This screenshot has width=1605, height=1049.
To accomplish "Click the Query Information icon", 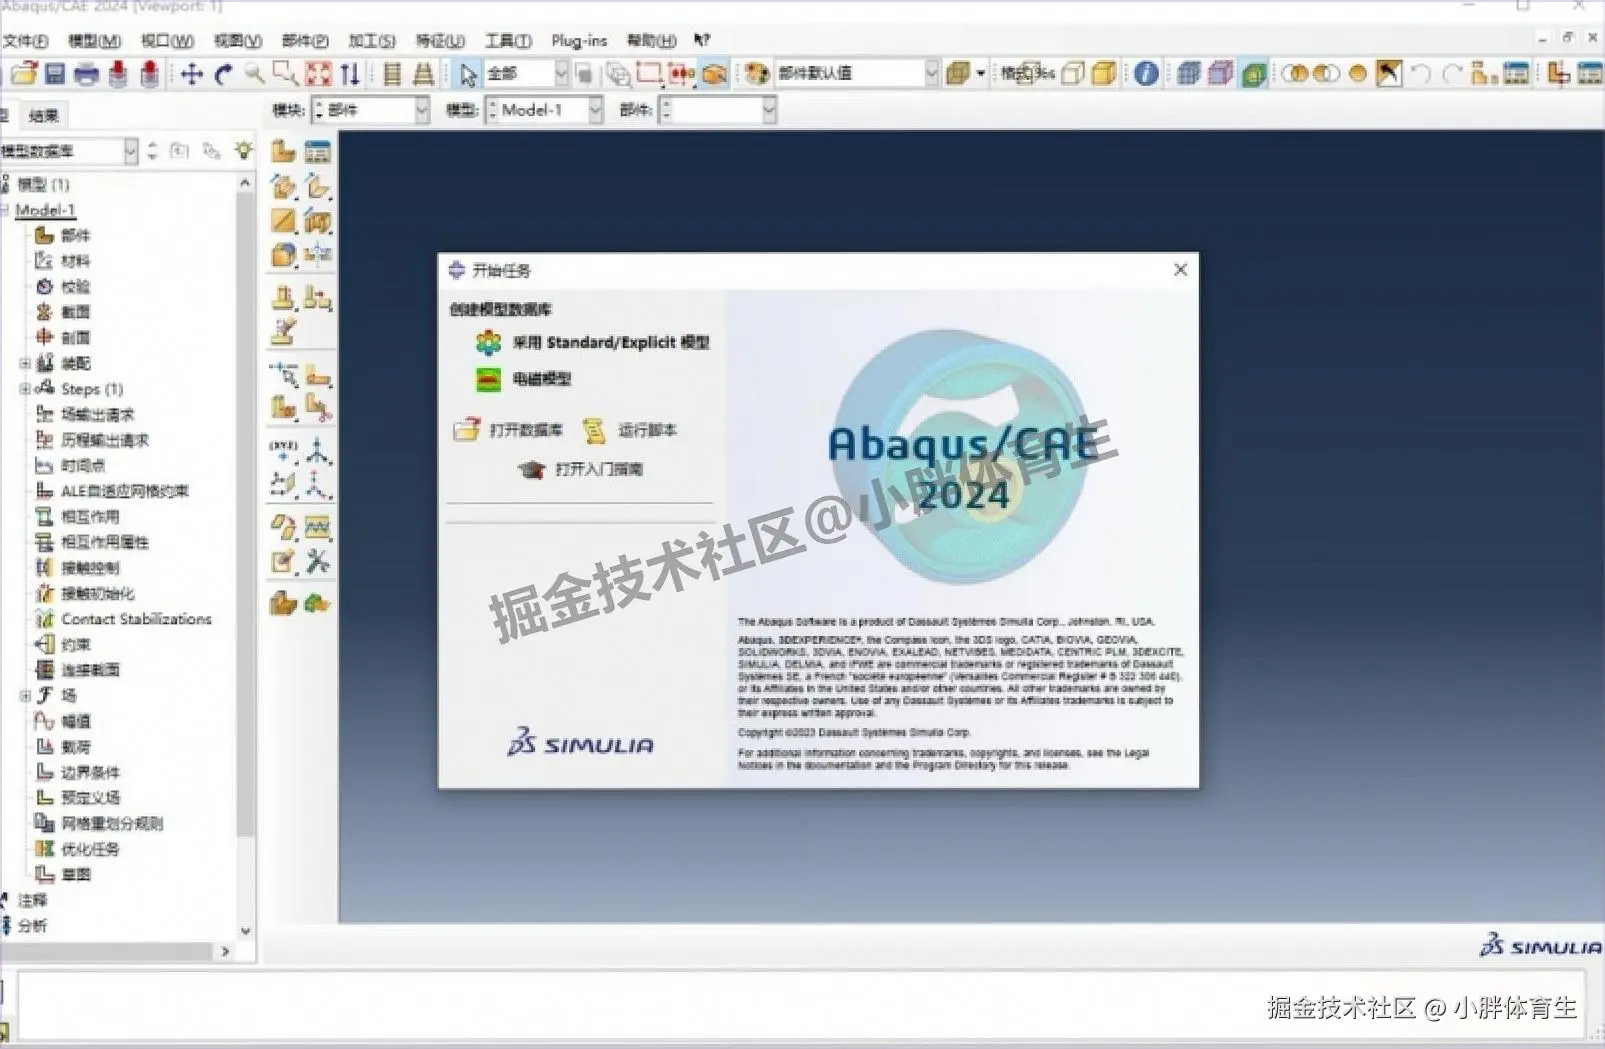I will (x=1146, y=73).
